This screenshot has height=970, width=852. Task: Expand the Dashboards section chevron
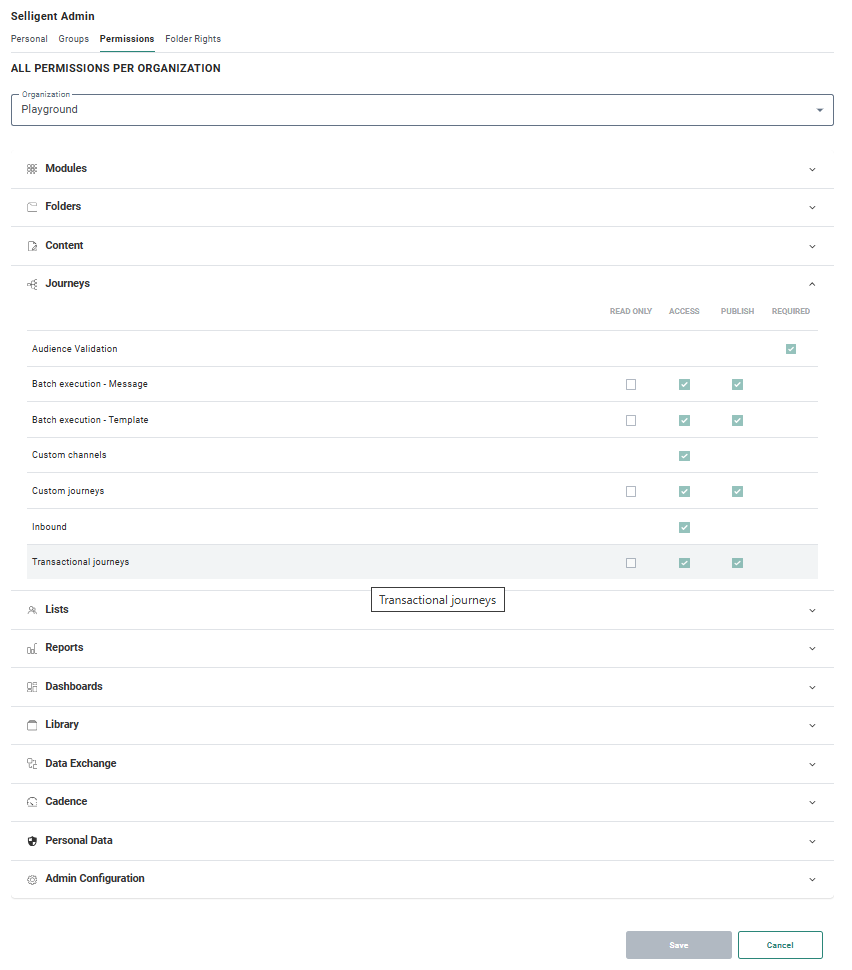point(812,687)
